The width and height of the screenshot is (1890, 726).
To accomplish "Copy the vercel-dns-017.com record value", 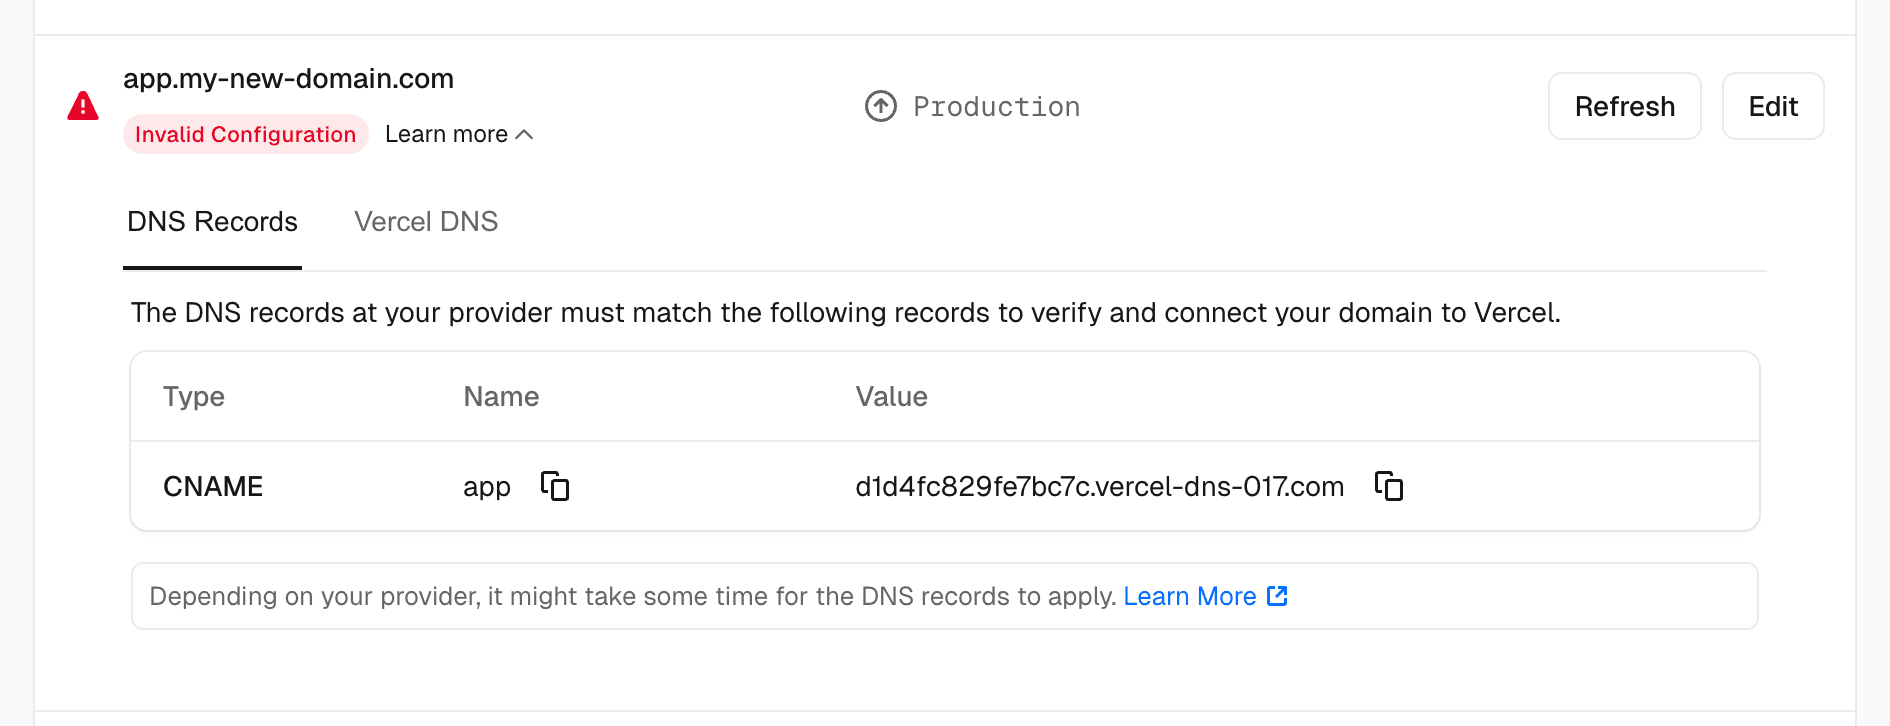I will 1389,486.
